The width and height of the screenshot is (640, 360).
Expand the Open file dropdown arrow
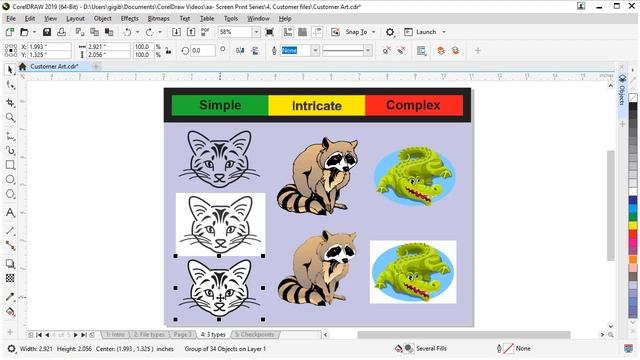(x=34, y=32)
